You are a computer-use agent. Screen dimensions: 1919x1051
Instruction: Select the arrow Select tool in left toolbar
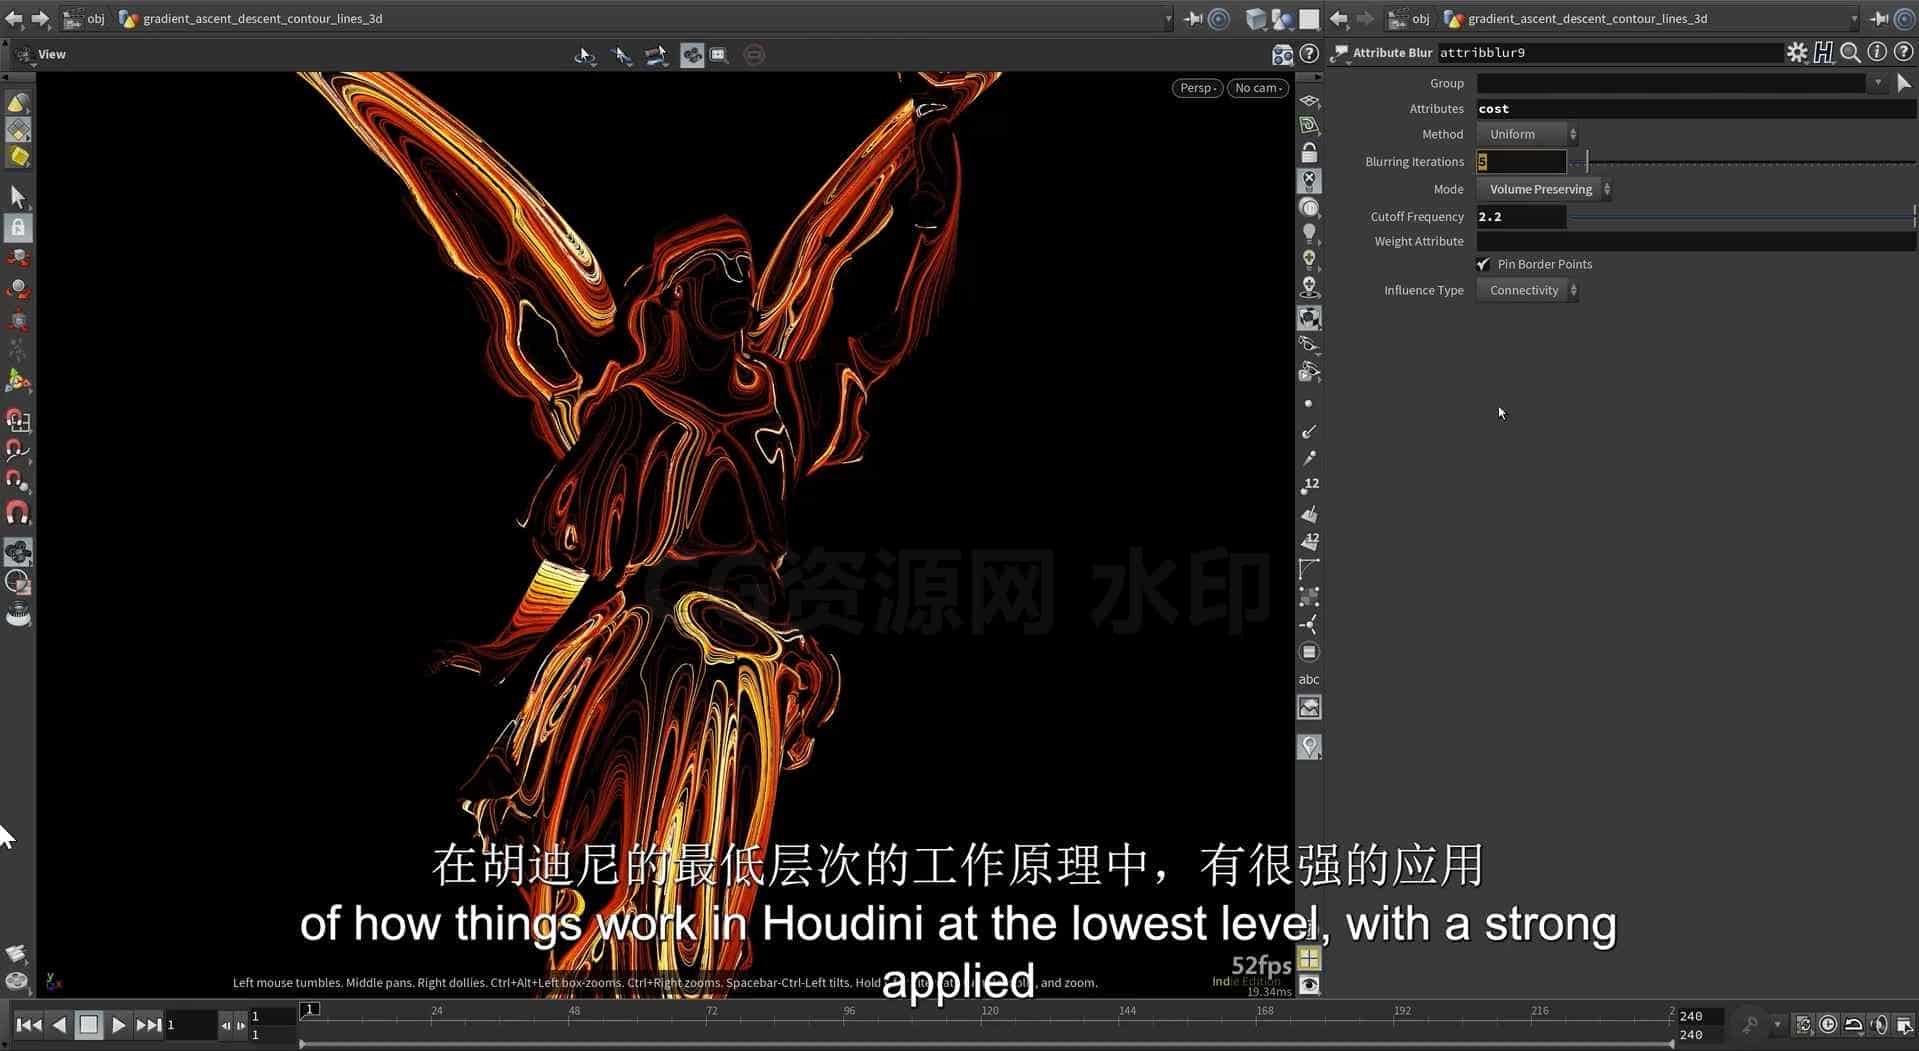coord(18,197)
